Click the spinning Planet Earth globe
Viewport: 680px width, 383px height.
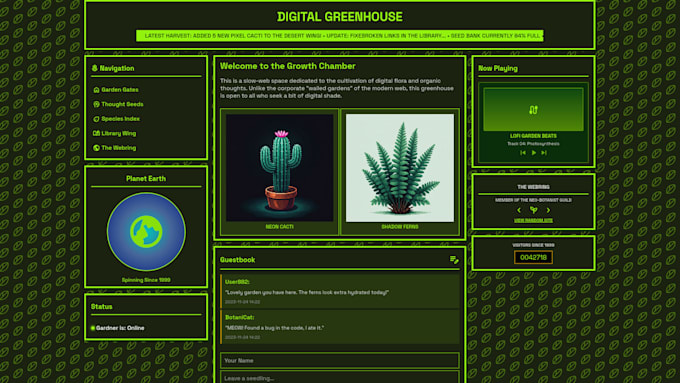(x=146, y=232)
